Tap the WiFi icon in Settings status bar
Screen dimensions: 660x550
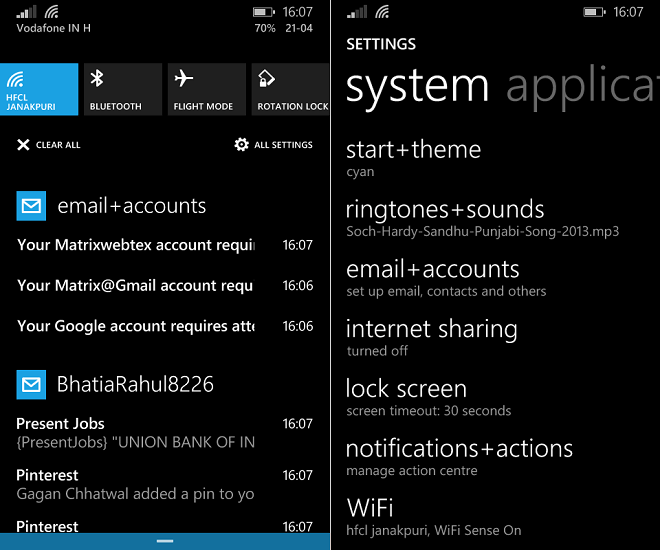382,12
